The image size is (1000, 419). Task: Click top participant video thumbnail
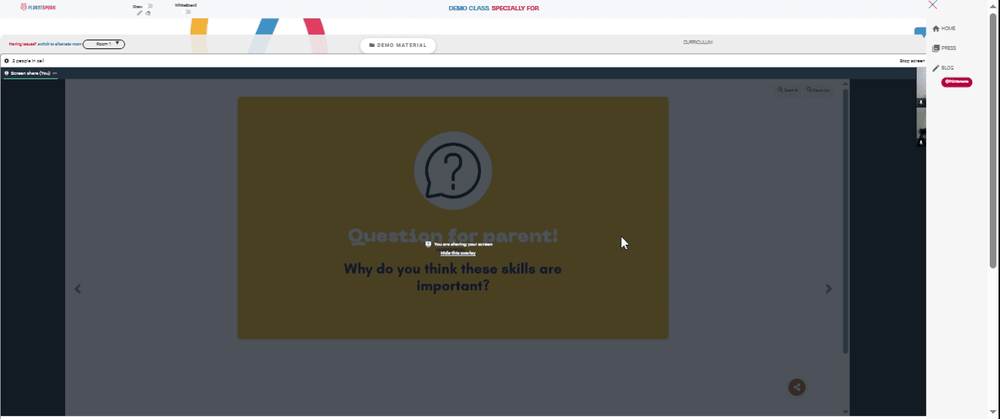921,87
